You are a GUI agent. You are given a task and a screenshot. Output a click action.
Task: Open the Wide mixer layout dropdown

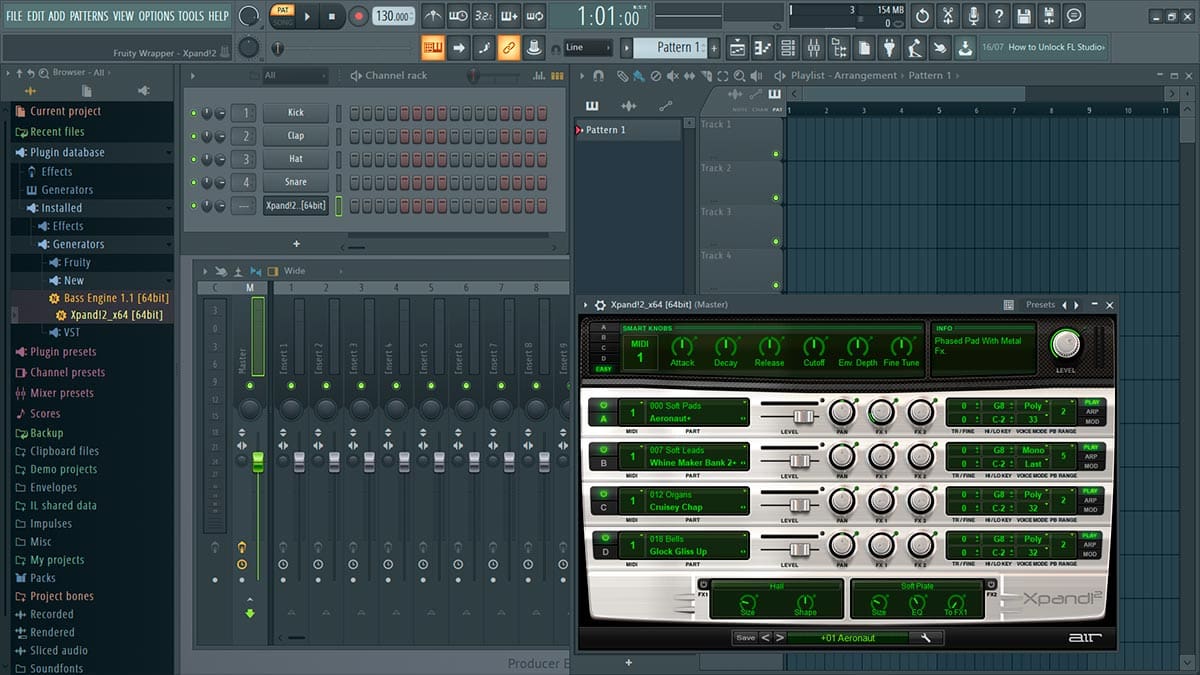click(311, 271)
